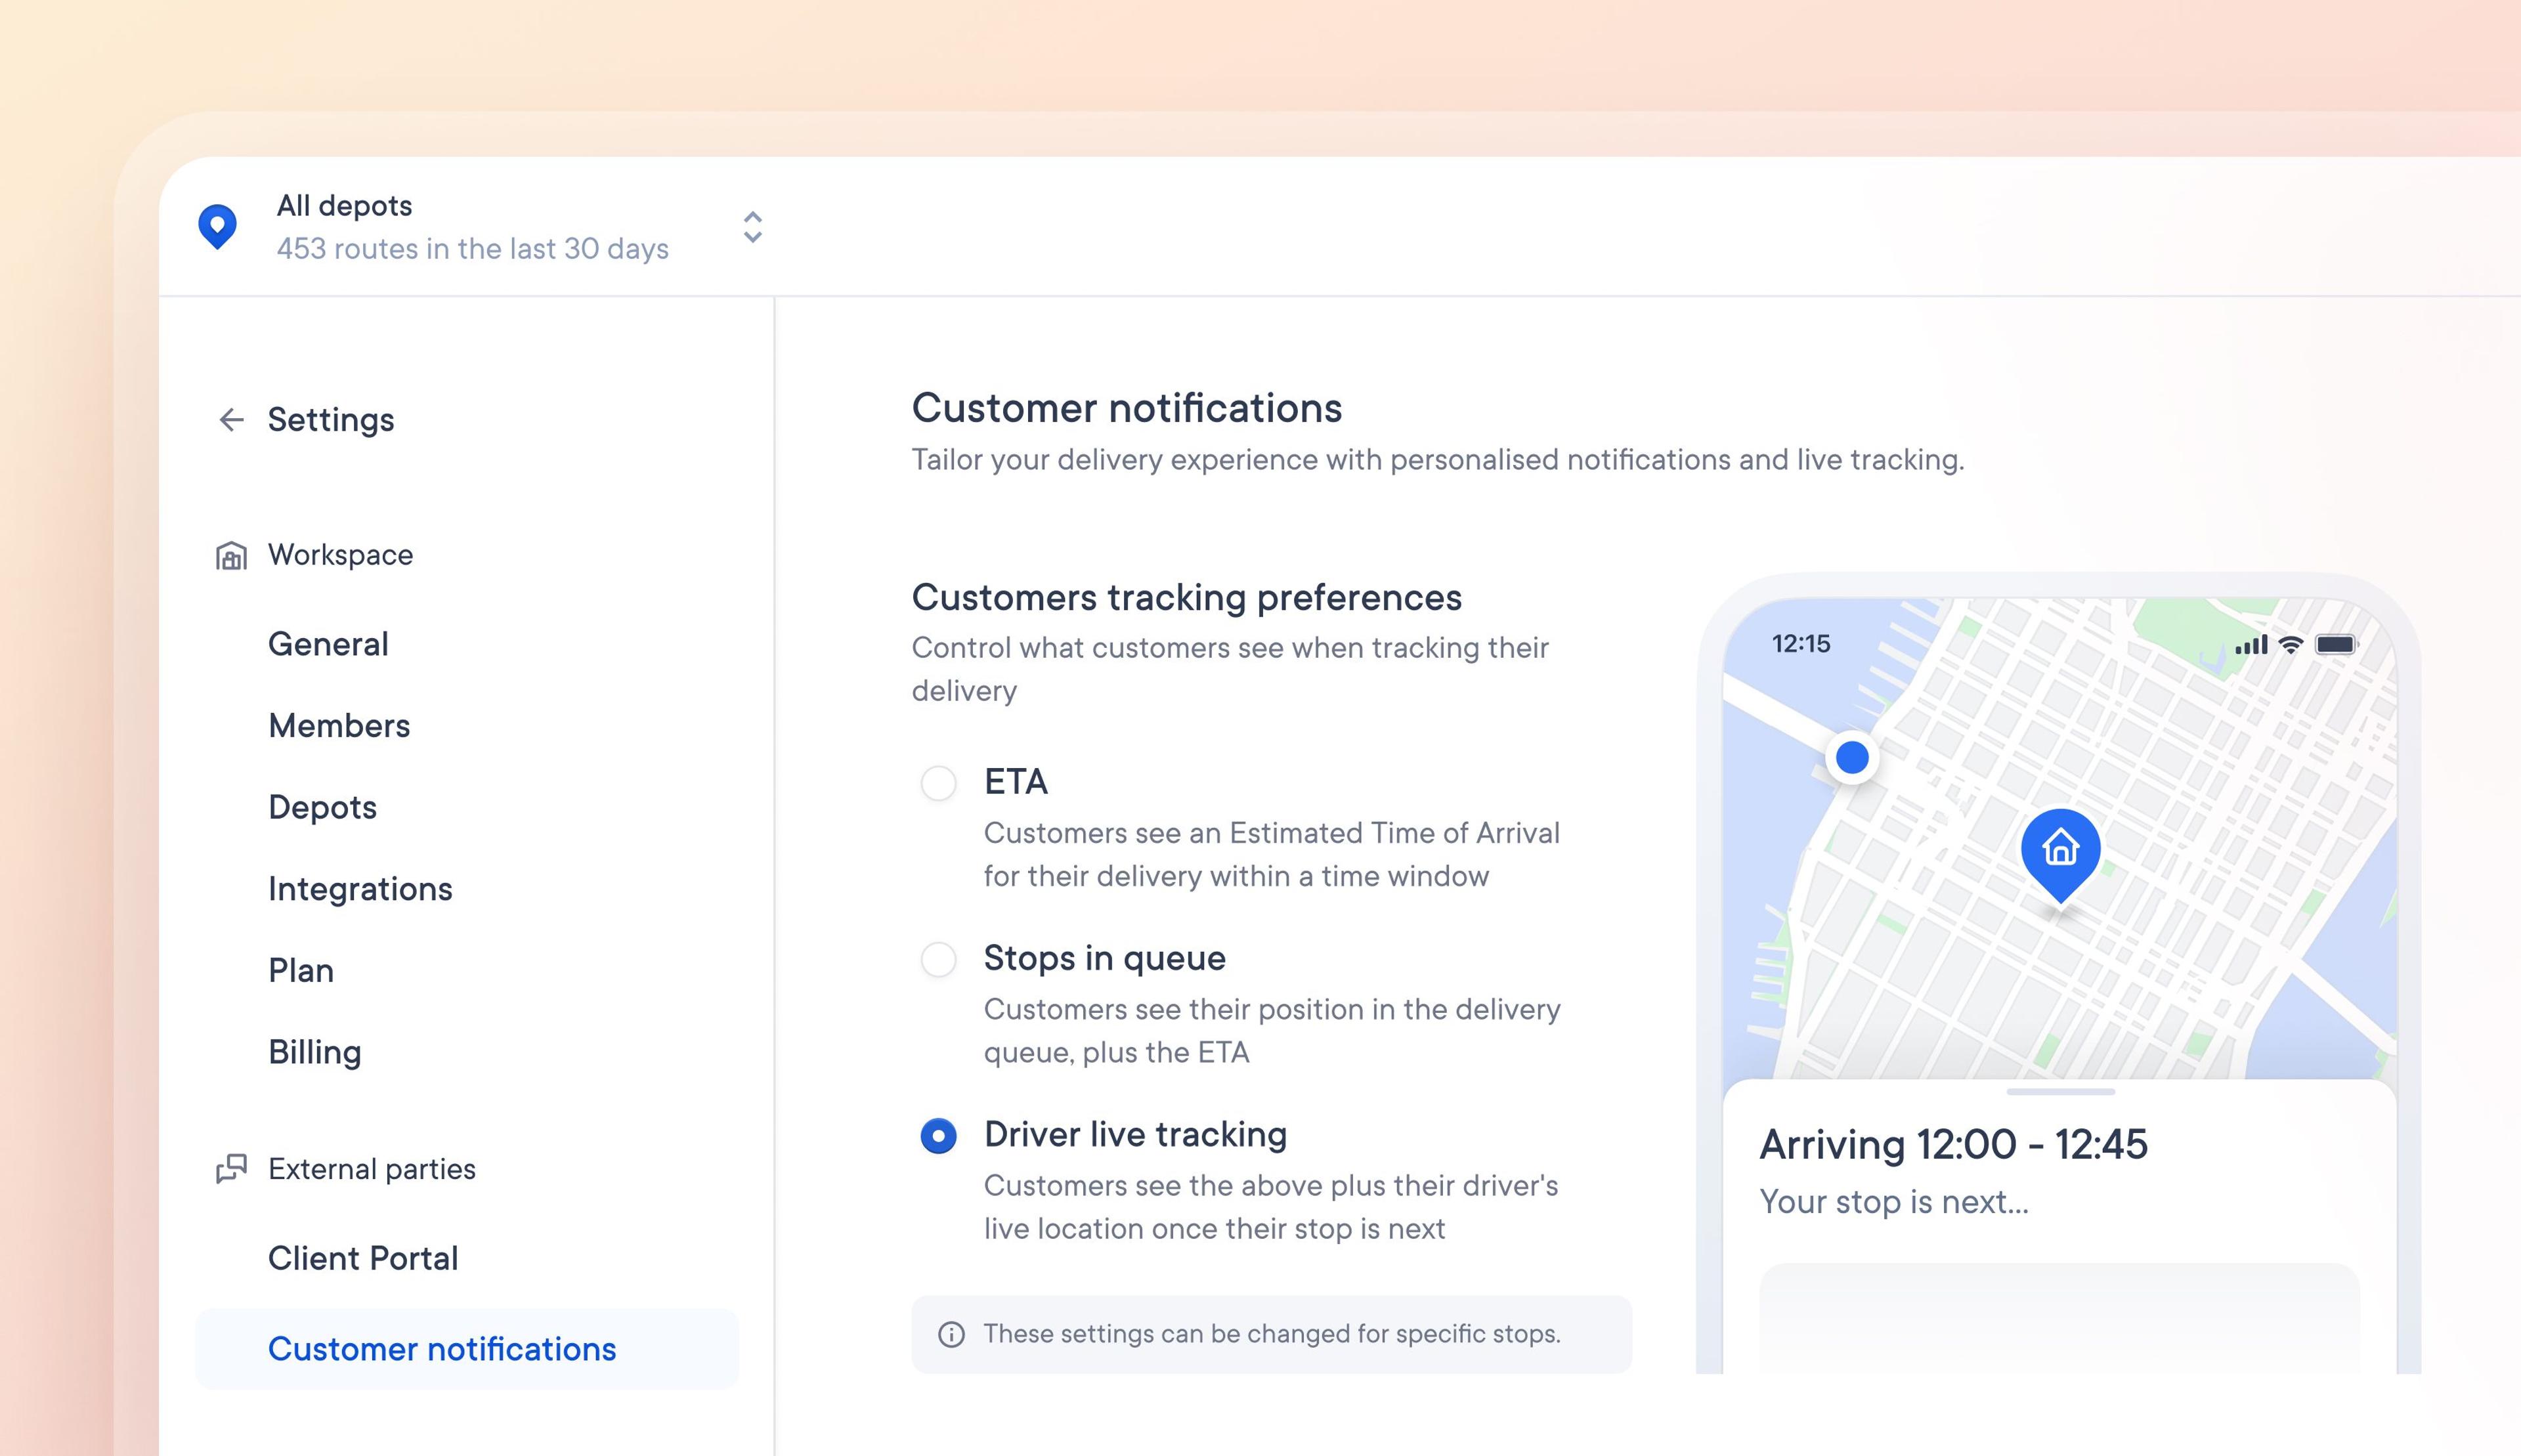Click the Workspace section label
Screen dimensions: 2521x1456
(x=340, y=555)
